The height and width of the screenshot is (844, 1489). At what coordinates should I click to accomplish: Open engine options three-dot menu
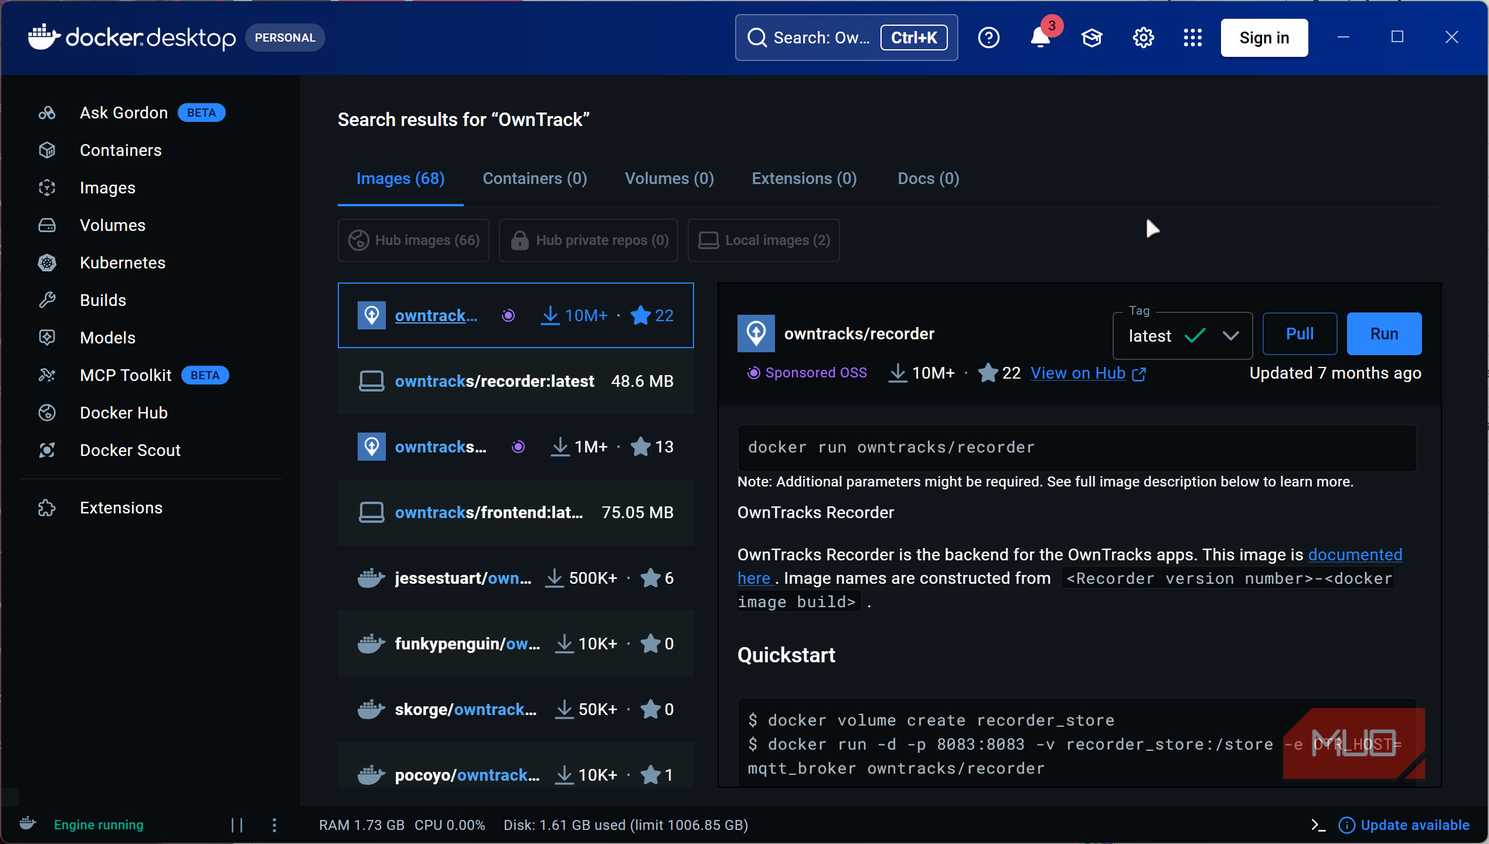pos(274,825)
